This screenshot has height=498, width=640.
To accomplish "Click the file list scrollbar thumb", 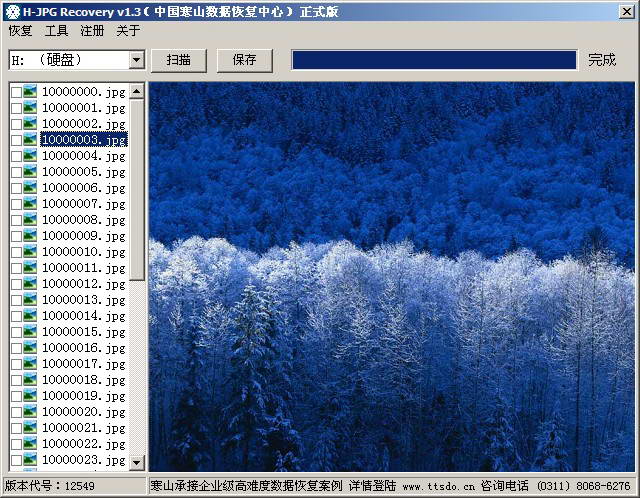I will [x=137, y=190].
